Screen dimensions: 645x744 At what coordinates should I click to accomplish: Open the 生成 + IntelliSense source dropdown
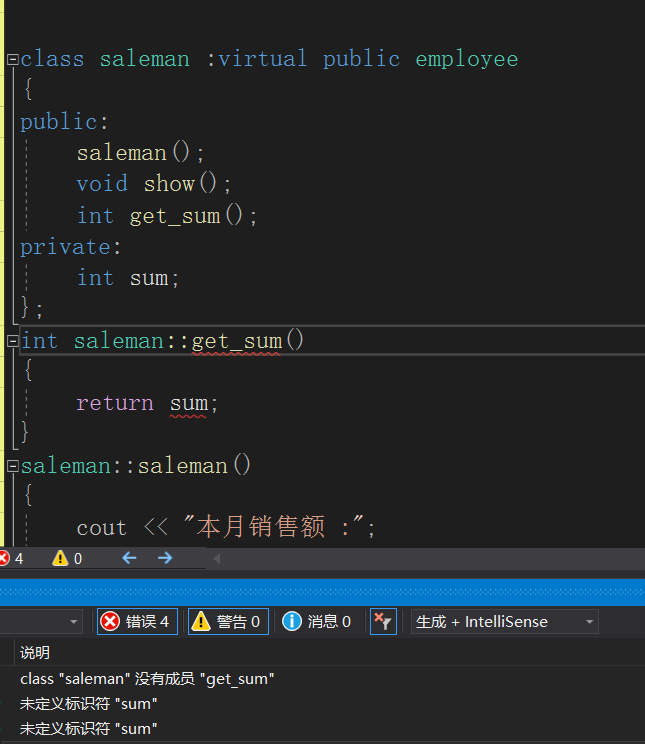[x=505, y=621]
